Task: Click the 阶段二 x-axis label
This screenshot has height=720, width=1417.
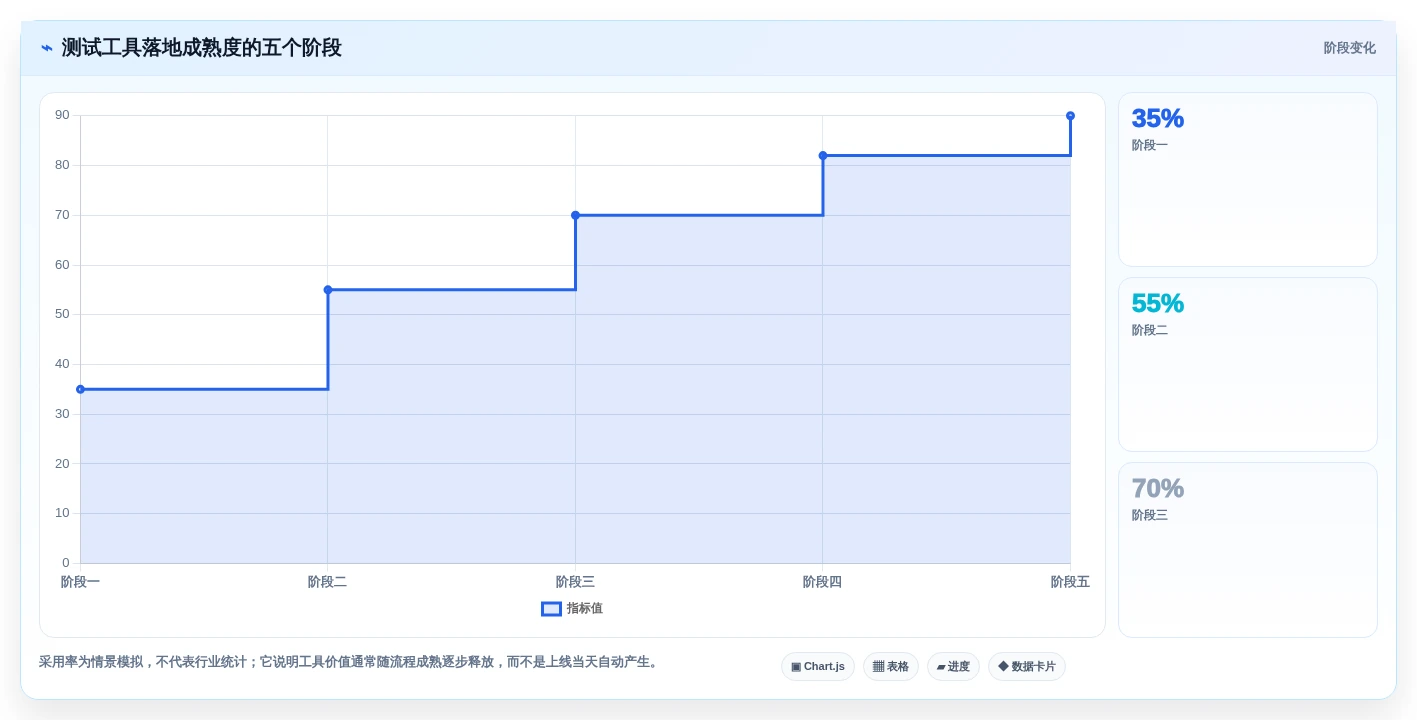Action: (327, 582)
